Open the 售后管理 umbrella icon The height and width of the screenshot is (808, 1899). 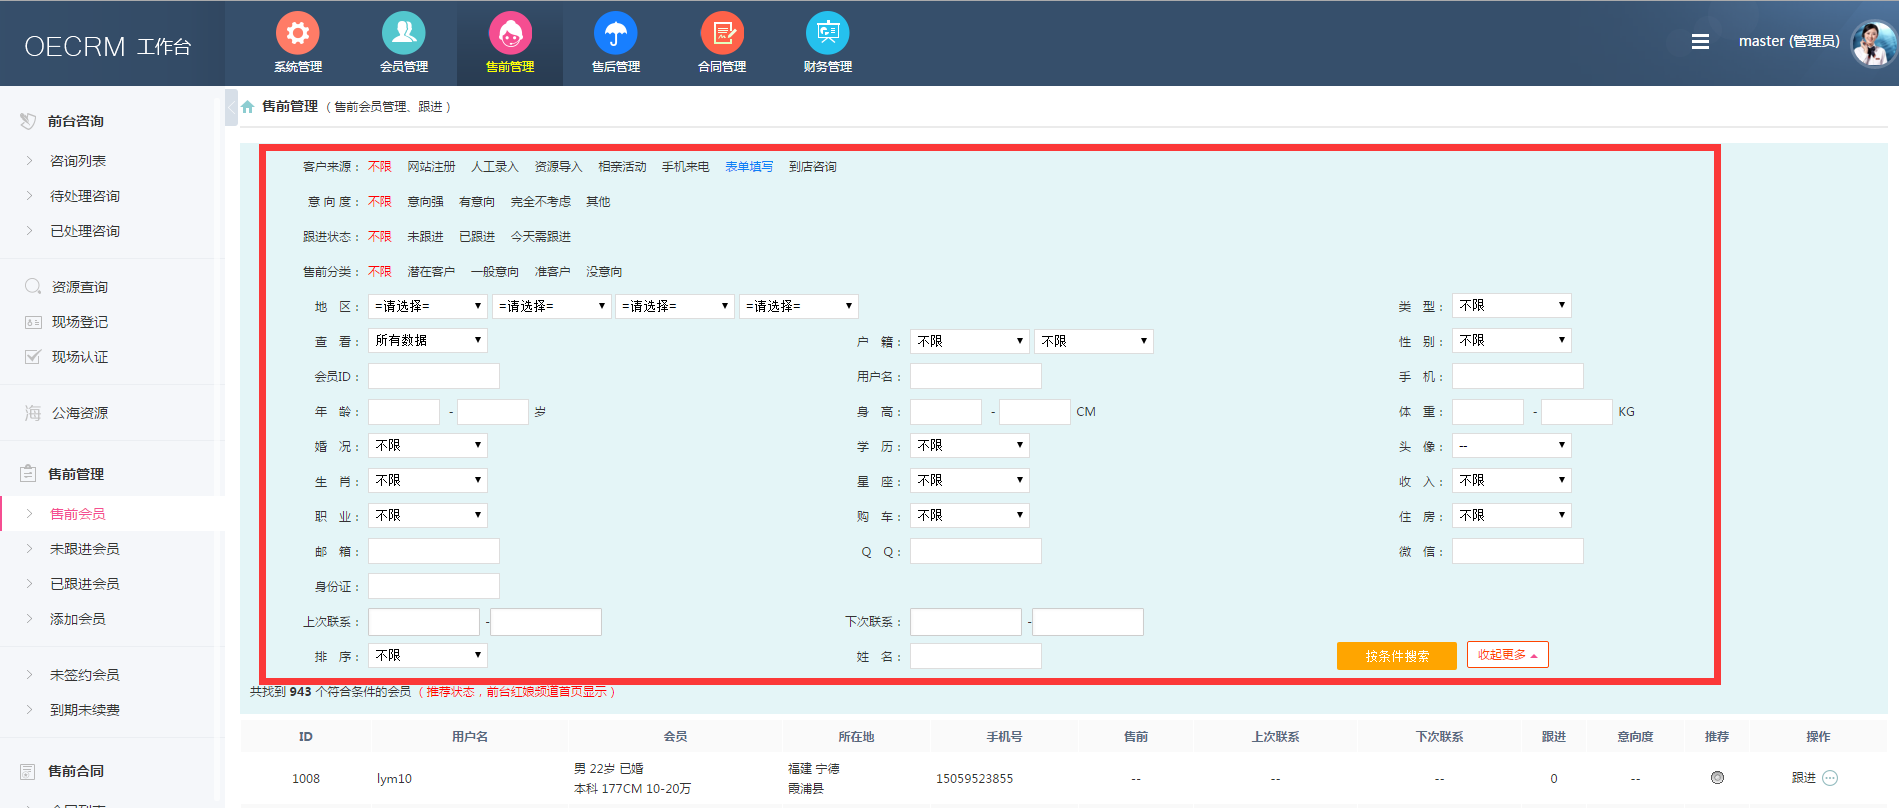pos(615,34)
